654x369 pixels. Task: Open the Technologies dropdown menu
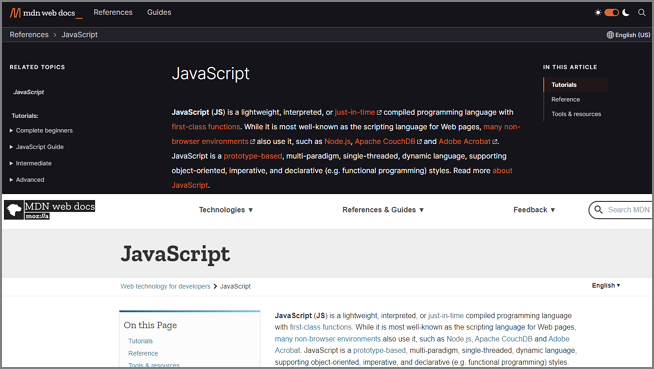point(226,210)
